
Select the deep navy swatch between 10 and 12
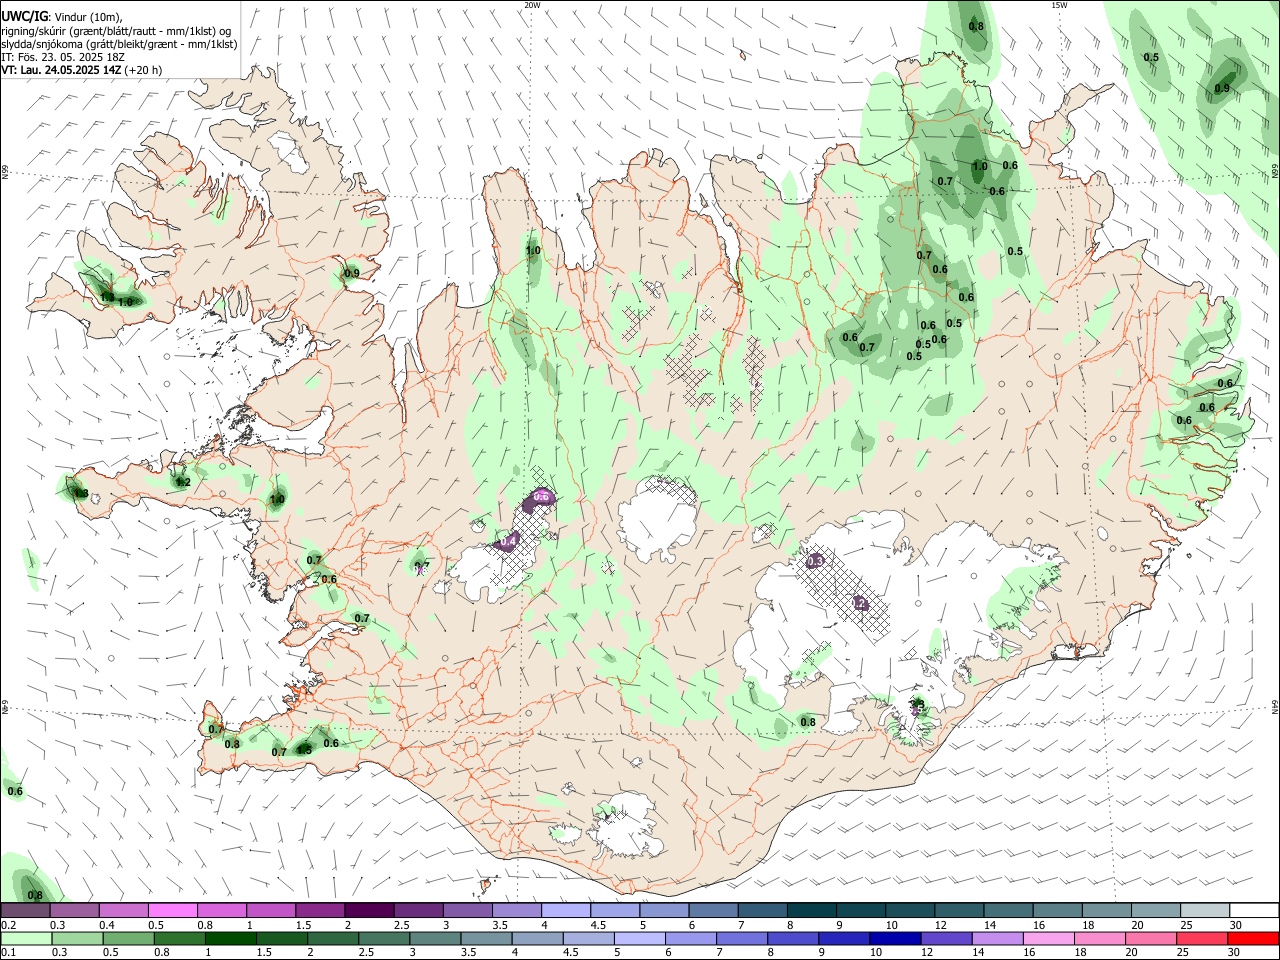894,938
